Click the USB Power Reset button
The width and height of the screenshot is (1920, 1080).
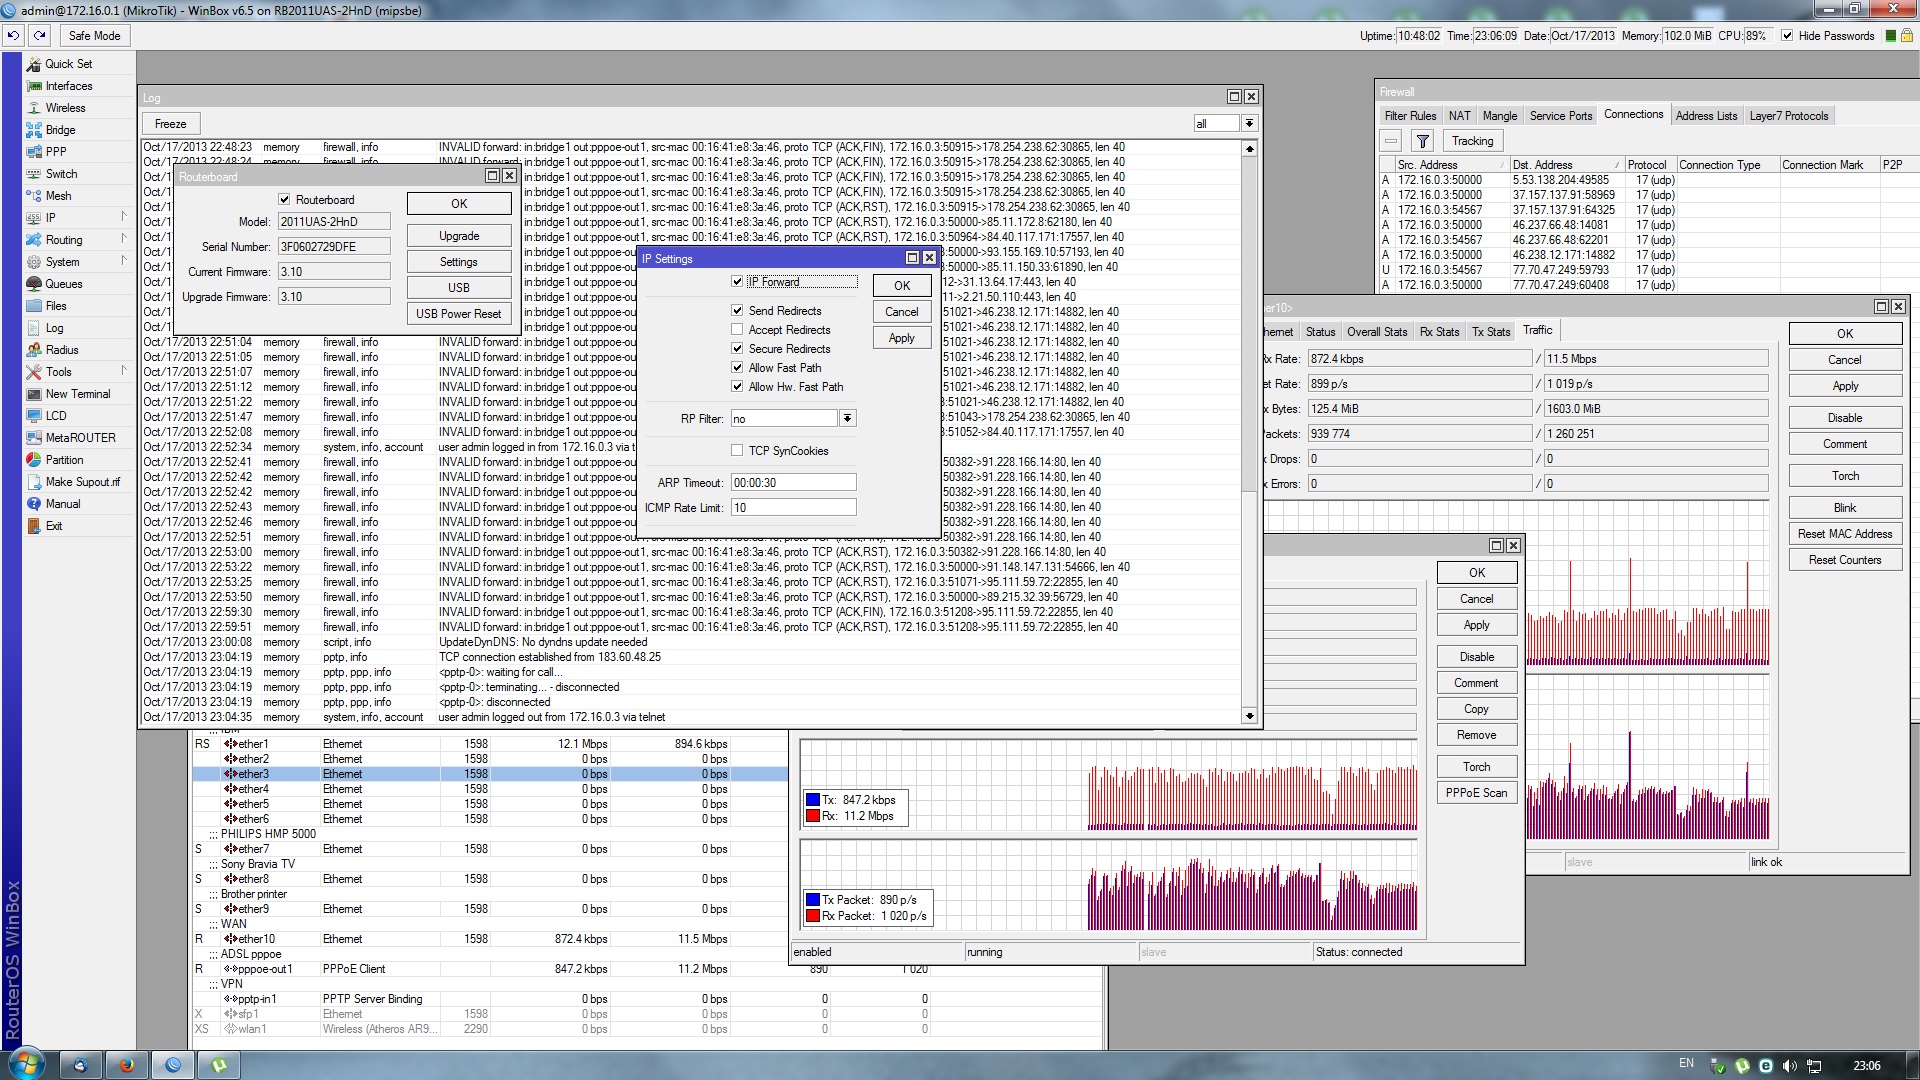(458, 314)
